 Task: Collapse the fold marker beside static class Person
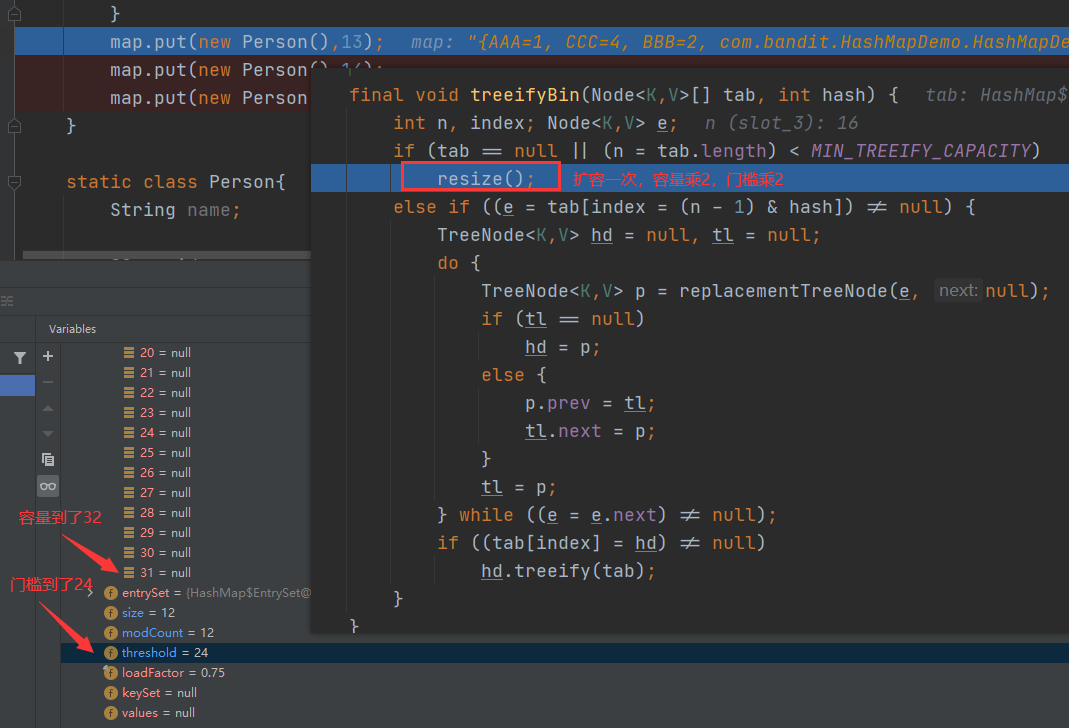(x=14, y=182)
